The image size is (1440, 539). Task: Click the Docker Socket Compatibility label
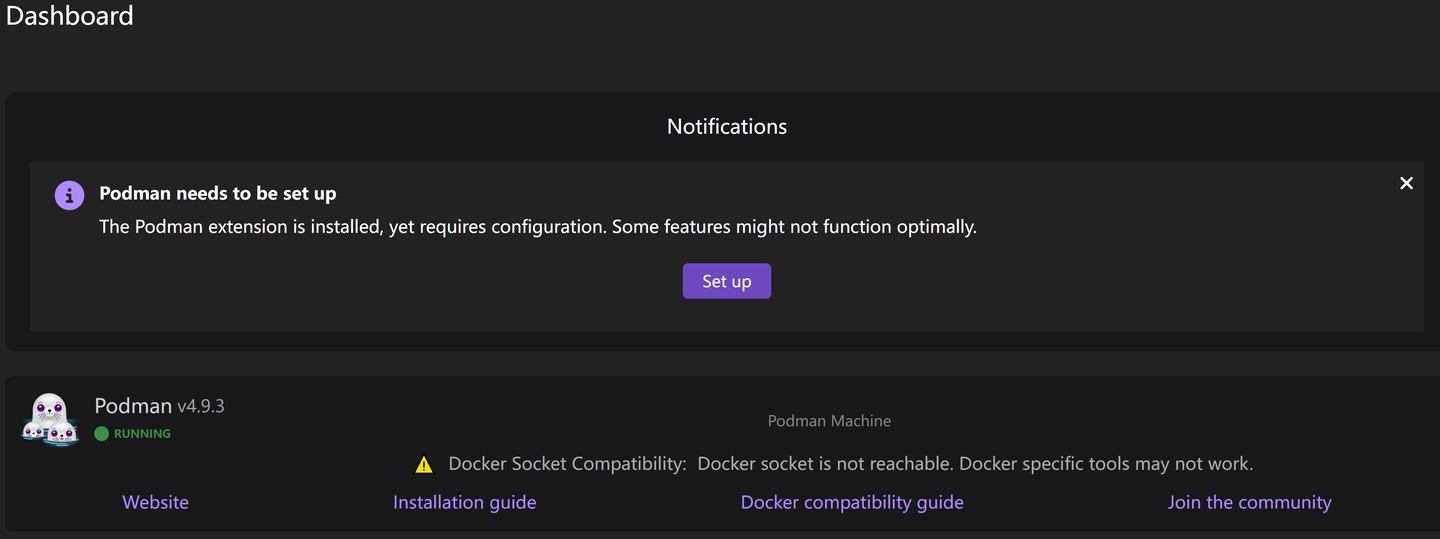tap(567, 464)
